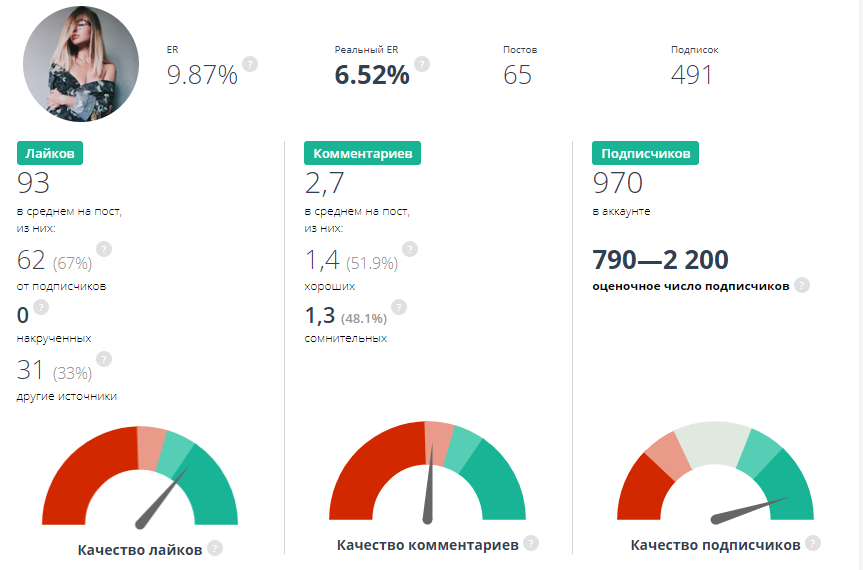Click the Постов count 65

[x=518, y=75]
